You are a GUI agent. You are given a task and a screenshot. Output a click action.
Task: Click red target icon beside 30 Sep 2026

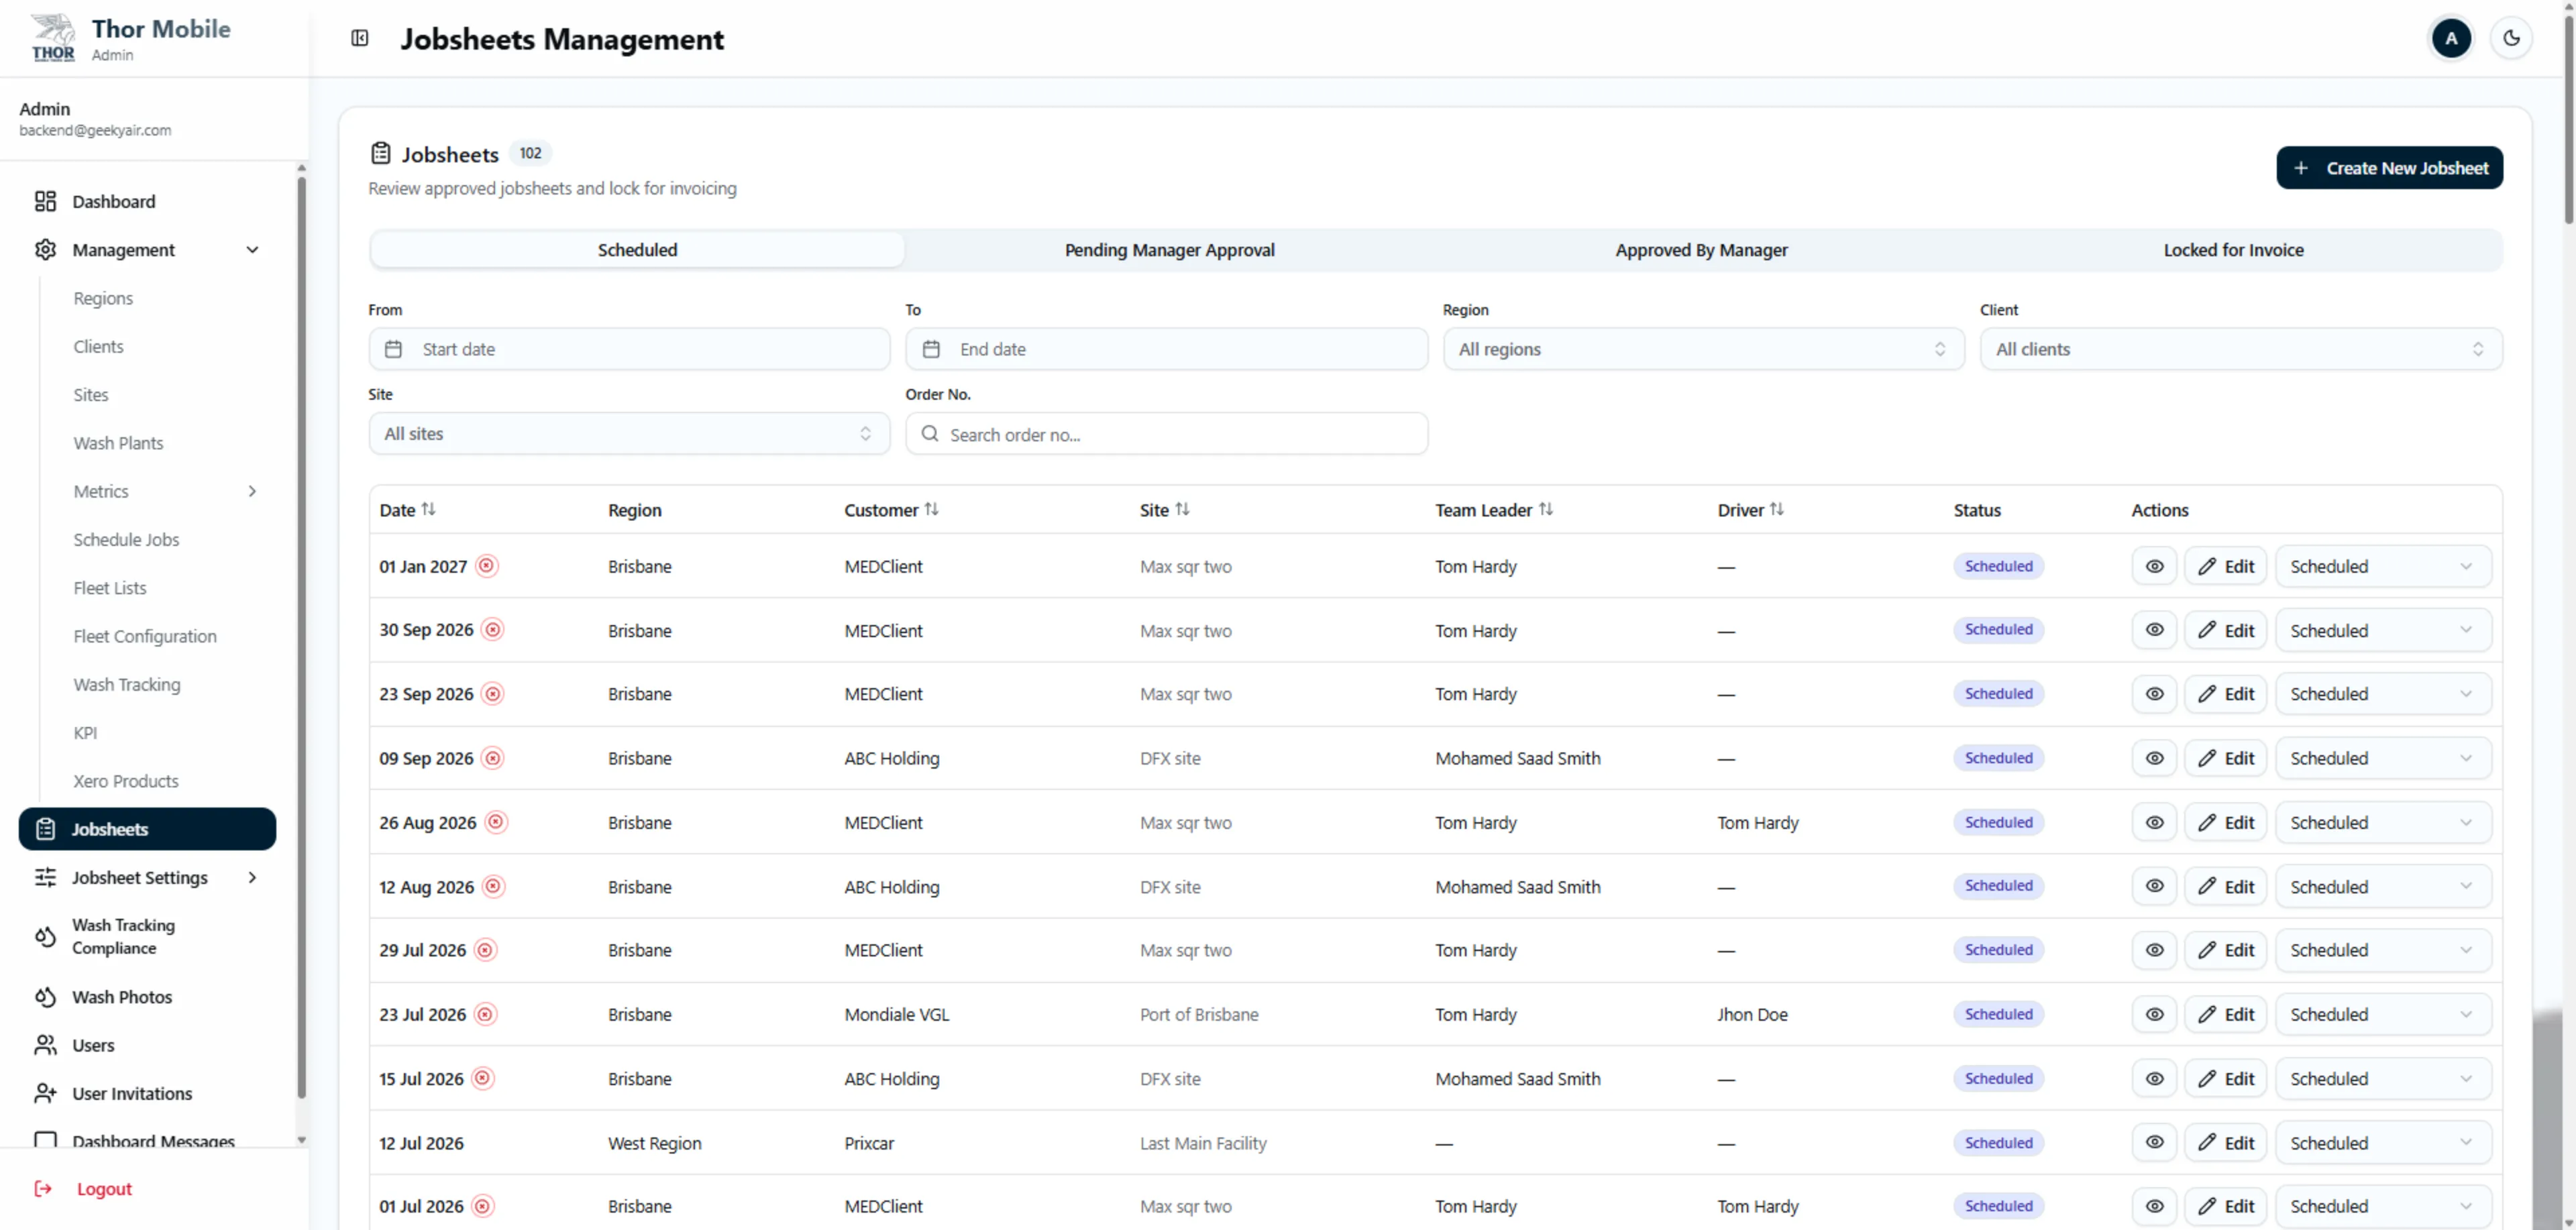[x=493, y=630]
